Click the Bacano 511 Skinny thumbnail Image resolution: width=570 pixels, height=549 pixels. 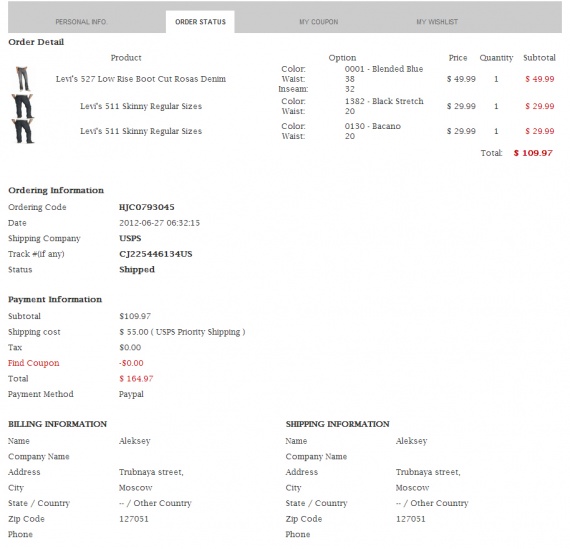pyautogui.click(x=23, y=131)
